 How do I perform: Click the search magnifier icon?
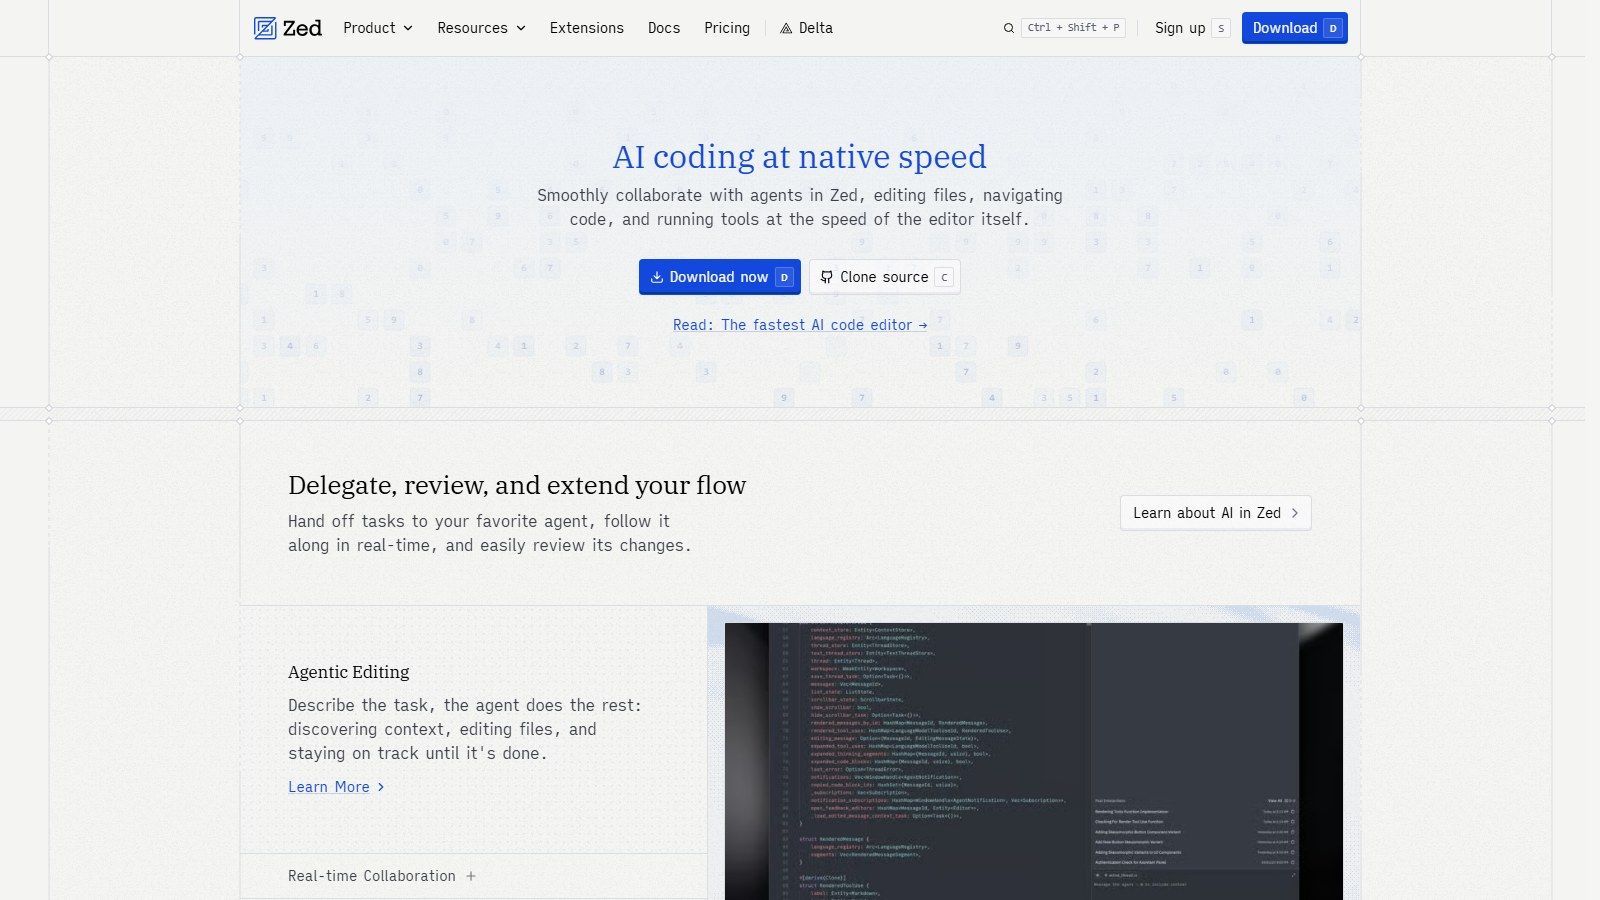click(1009, 28)
